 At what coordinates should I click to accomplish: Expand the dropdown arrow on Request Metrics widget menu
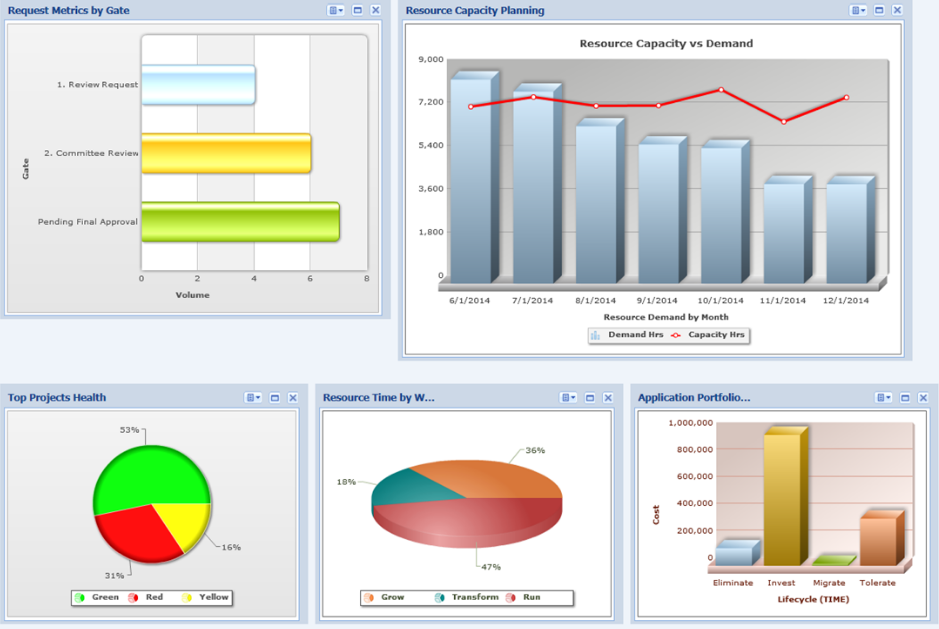tap(341, 10)
